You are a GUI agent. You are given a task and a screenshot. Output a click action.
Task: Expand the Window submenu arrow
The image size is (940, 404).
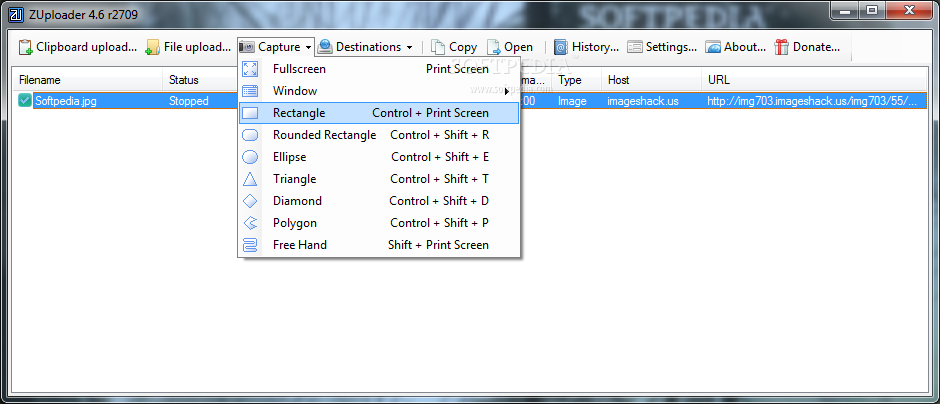(507, 91)
